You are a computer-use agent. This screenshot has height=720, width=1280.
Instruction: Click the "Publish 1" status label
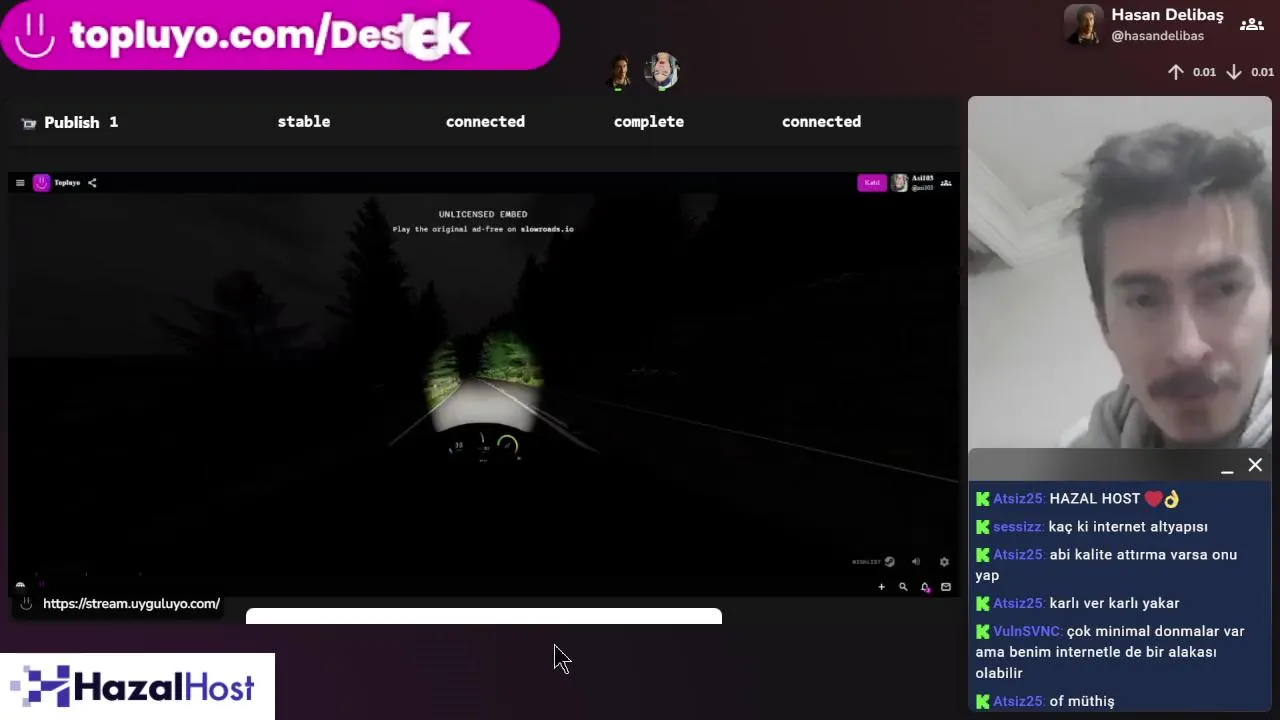(81, 122)
